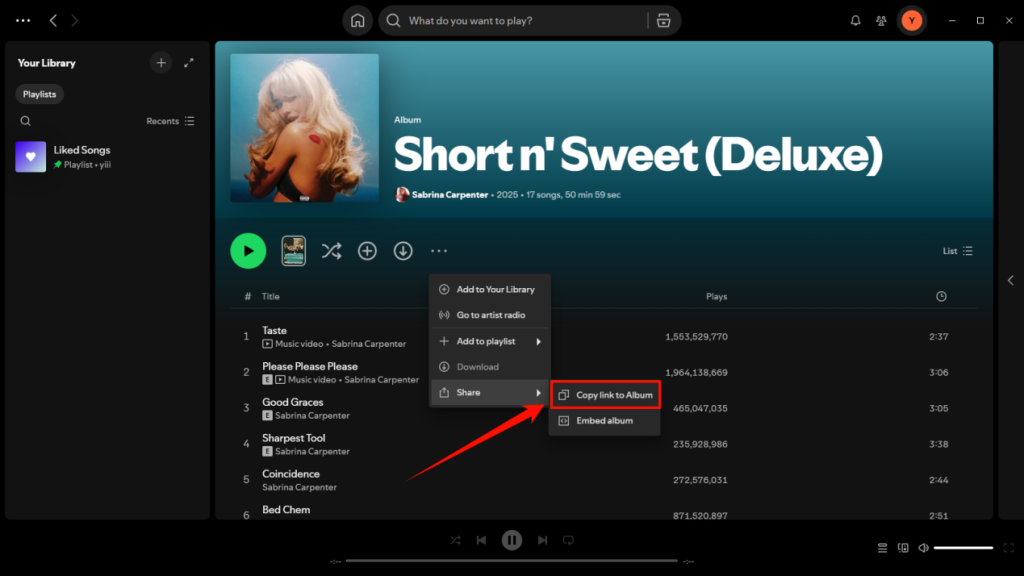The image size is (1024, 576).
Task: Click the album cover art
Action: coord(304,128)
